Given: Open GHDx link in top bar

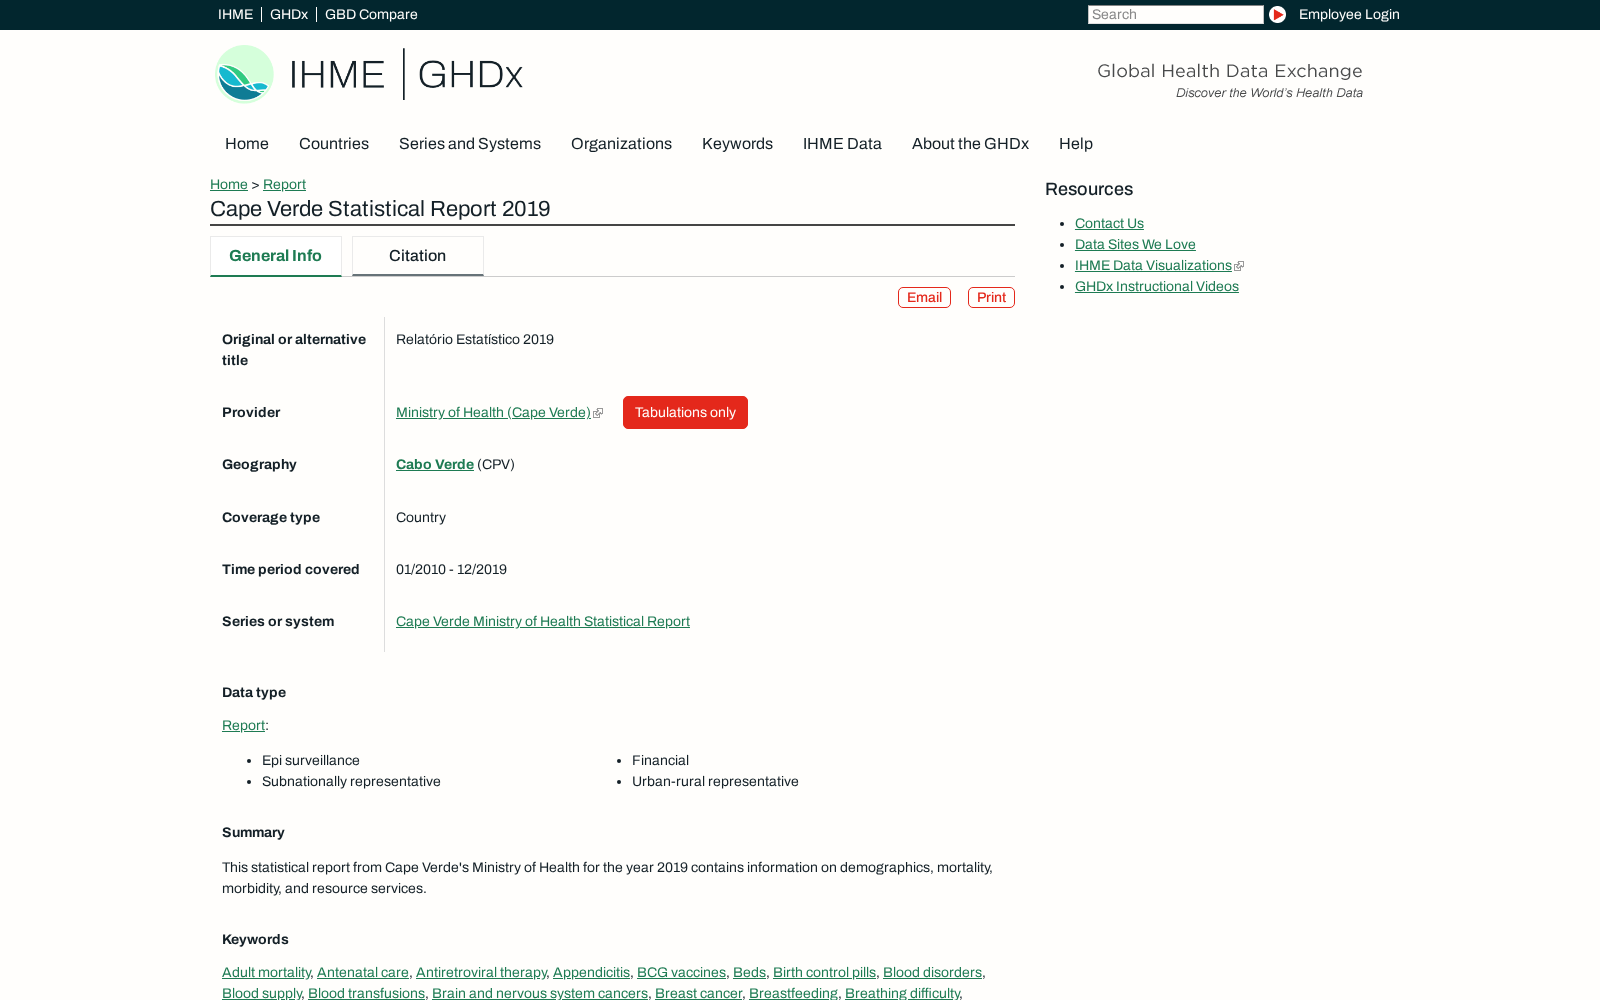Looking at the screenshot, I should coord(289,14).
